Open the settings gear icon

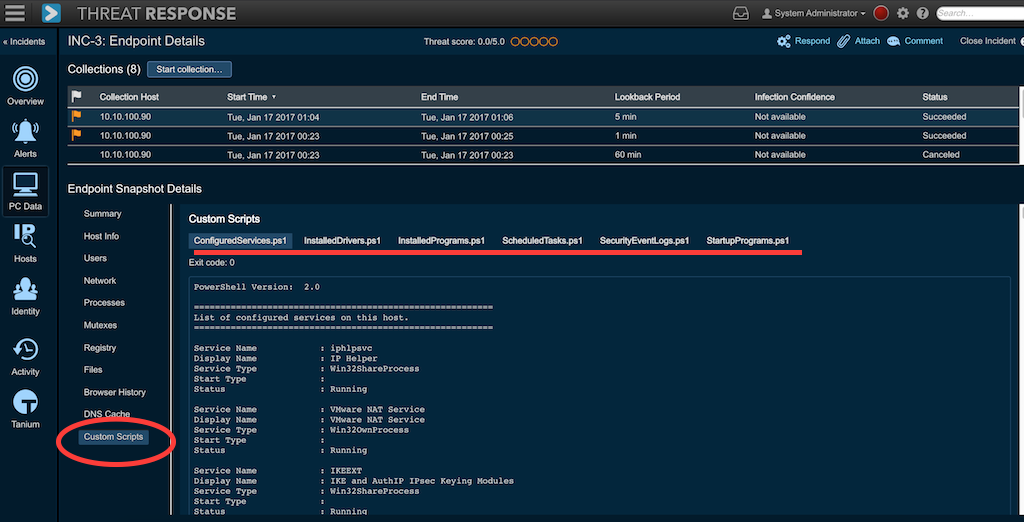(903, 13)
